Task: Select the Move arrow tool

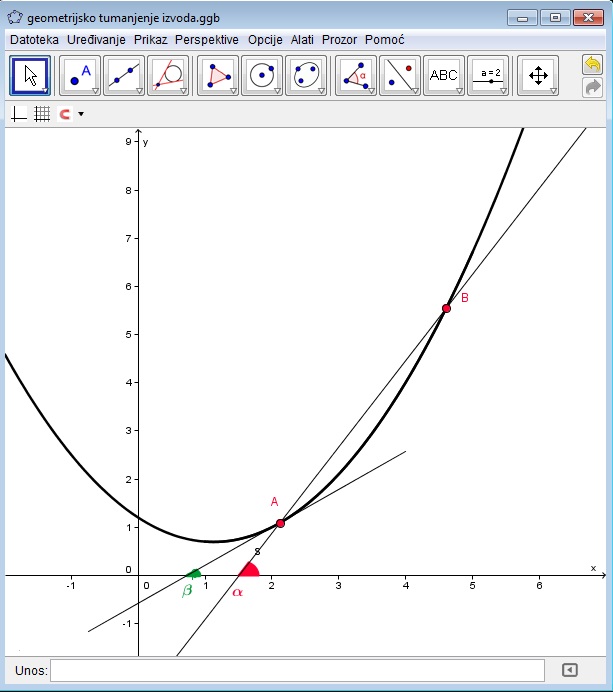Action: [29, 75]
